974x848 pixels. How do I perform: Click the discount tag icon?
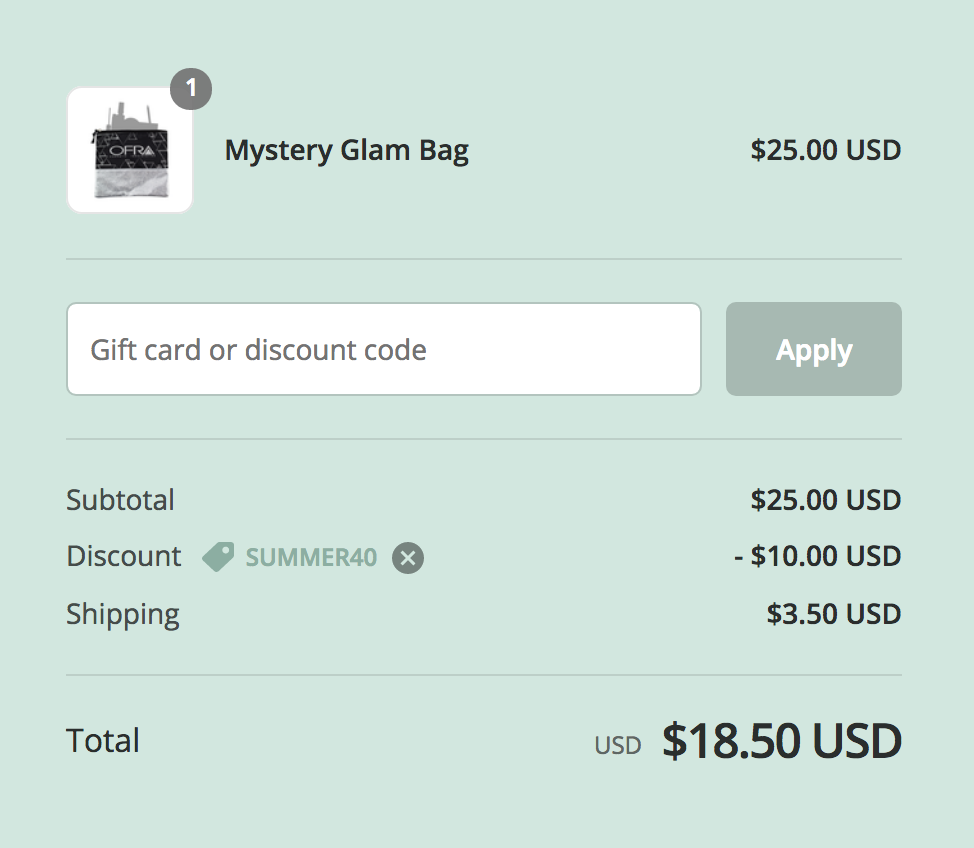(x=218, y=557)
